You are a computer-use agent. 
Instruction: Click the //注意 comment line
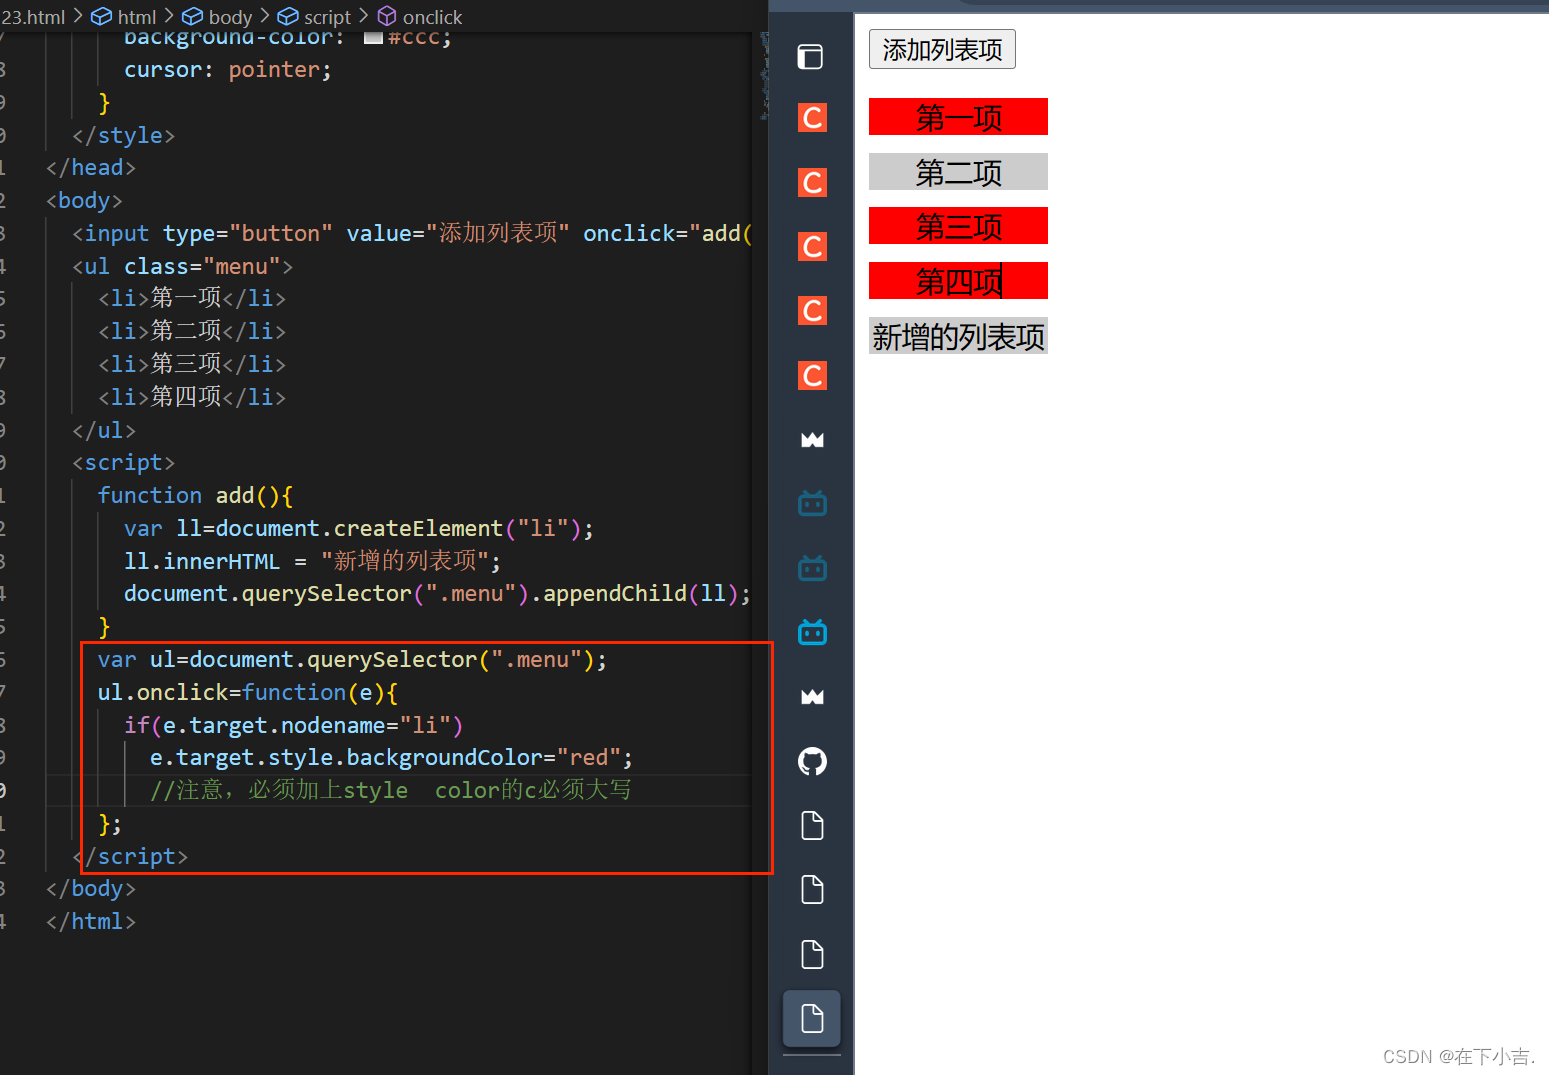pos(390,790)
